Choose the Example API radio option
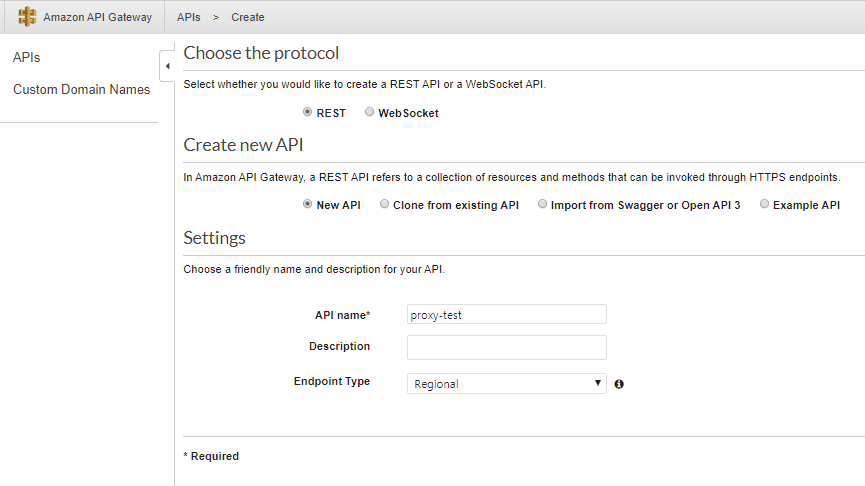865x486 pixels. click(x=764, y=204)
